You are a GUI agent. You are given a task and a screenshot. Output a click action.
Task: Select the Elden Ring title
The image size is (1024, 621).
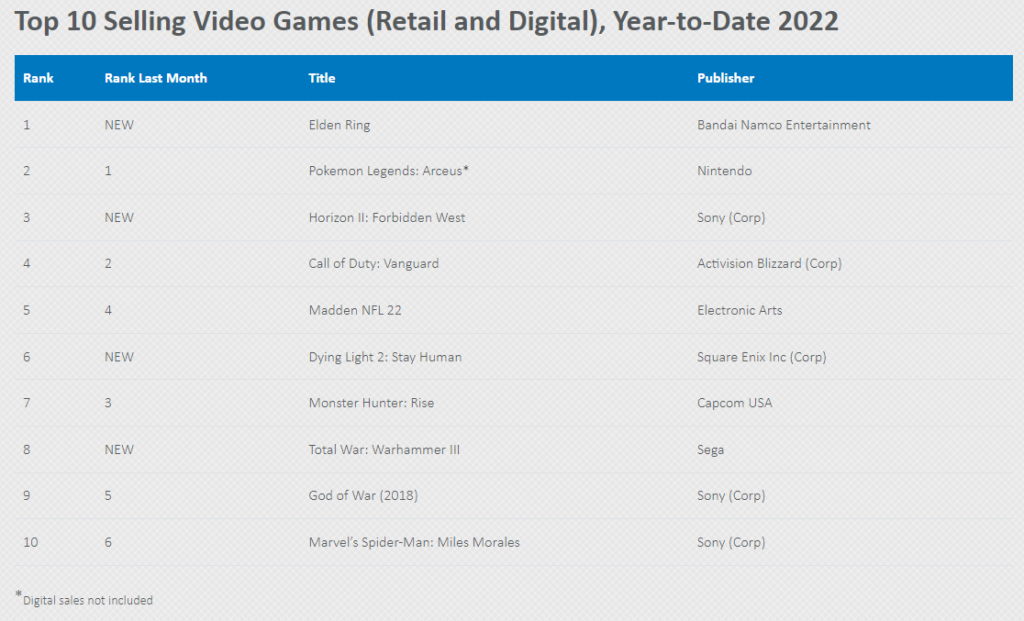pyautogui.click(x=340, y=125)
